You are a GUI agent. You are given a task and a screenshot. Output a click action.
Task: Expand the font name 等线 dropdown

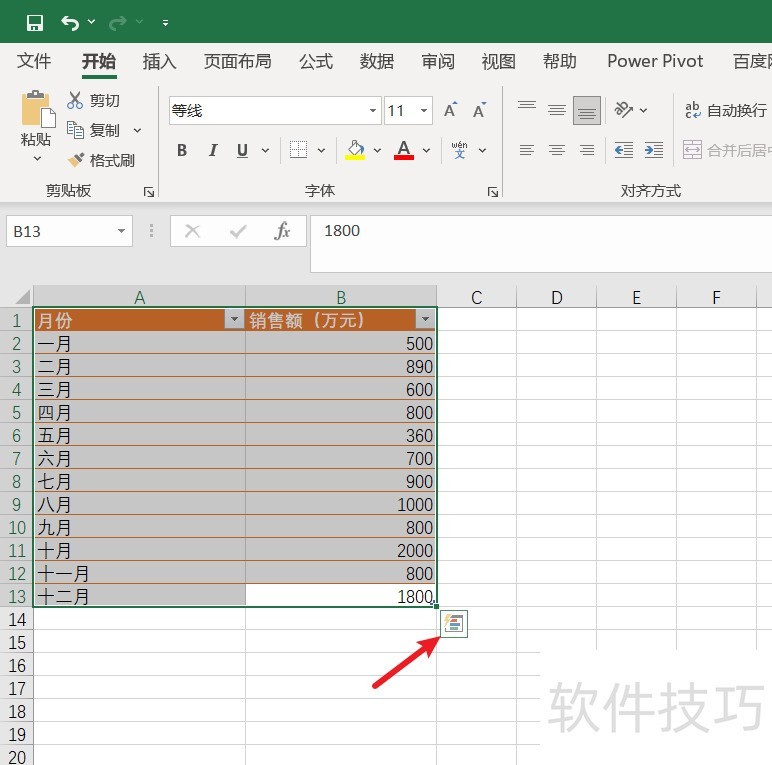click(373, 111)
